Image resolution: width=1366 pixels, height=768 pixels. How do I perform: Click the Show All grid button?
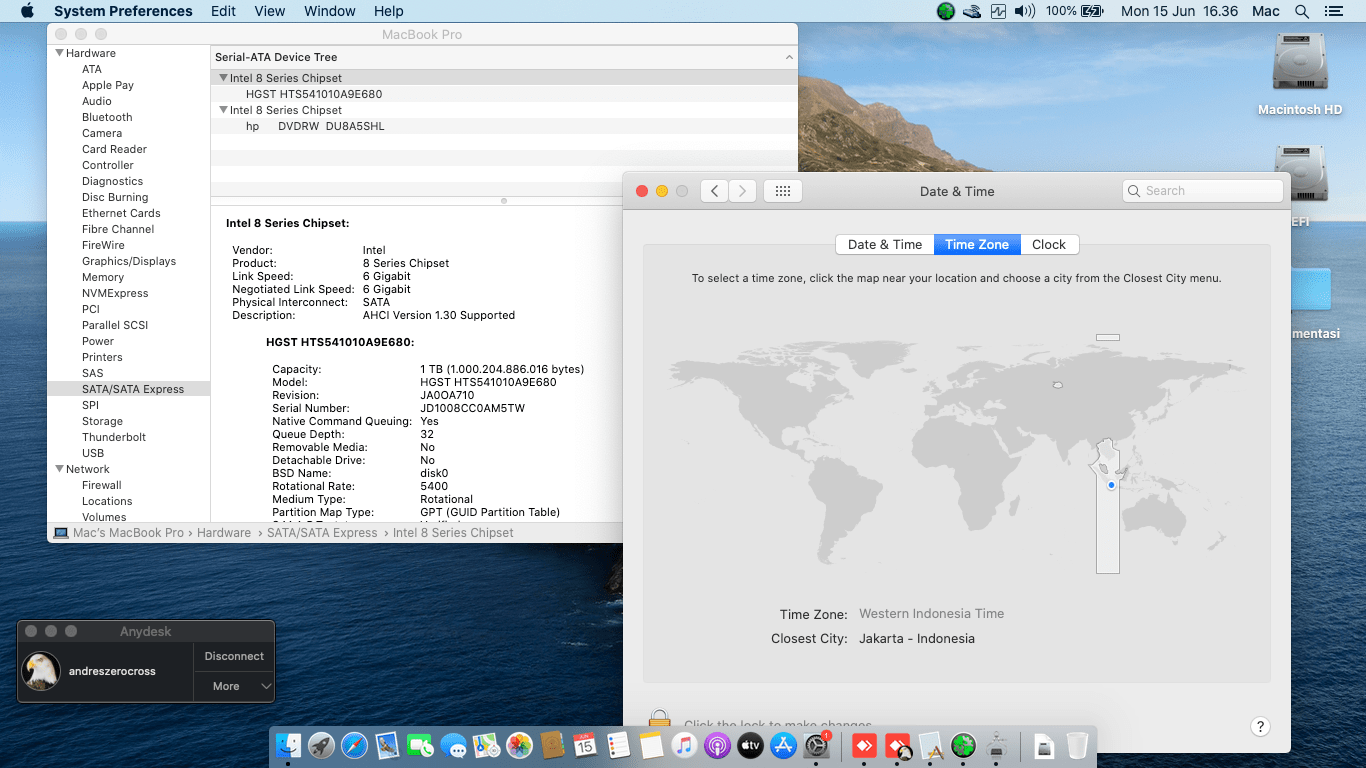point(783,191)
